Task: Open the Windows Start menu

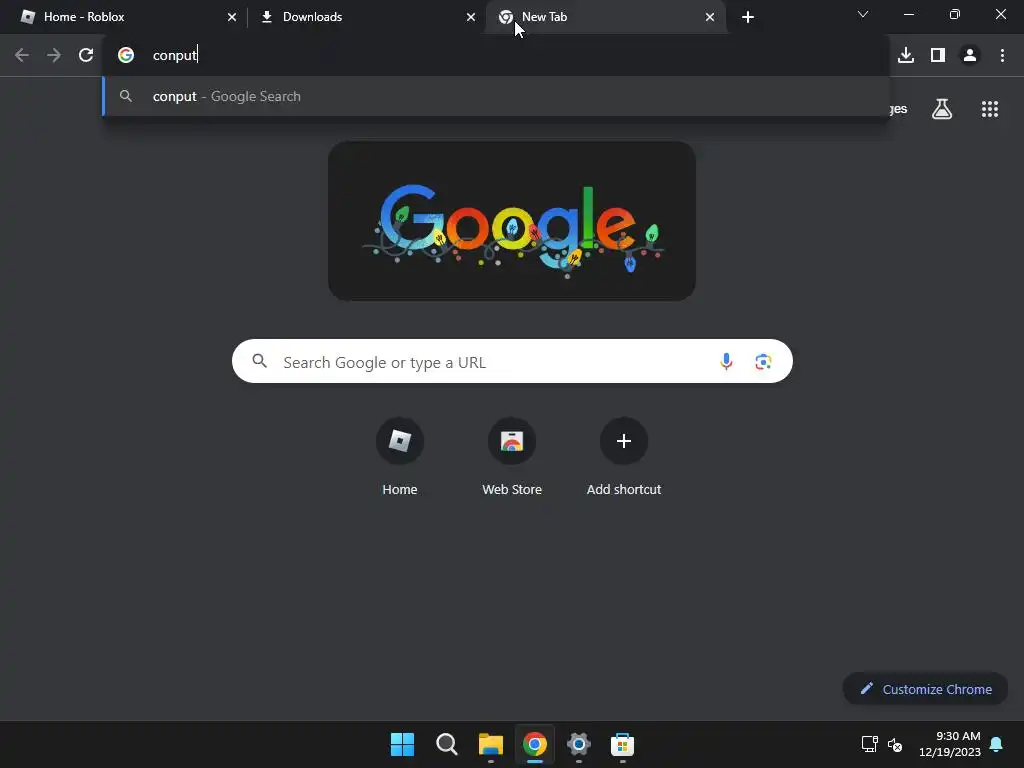Action: [402, 744]
